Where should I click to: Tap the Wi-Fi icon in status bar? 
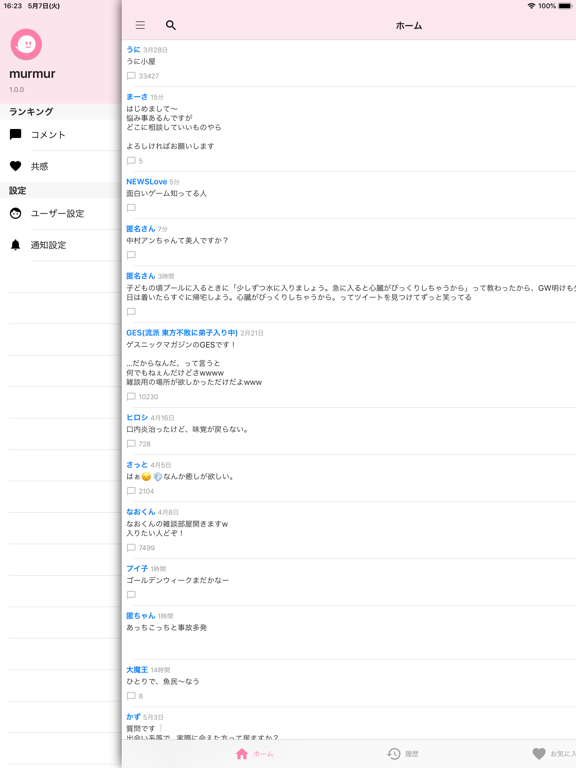click(531, 6)
